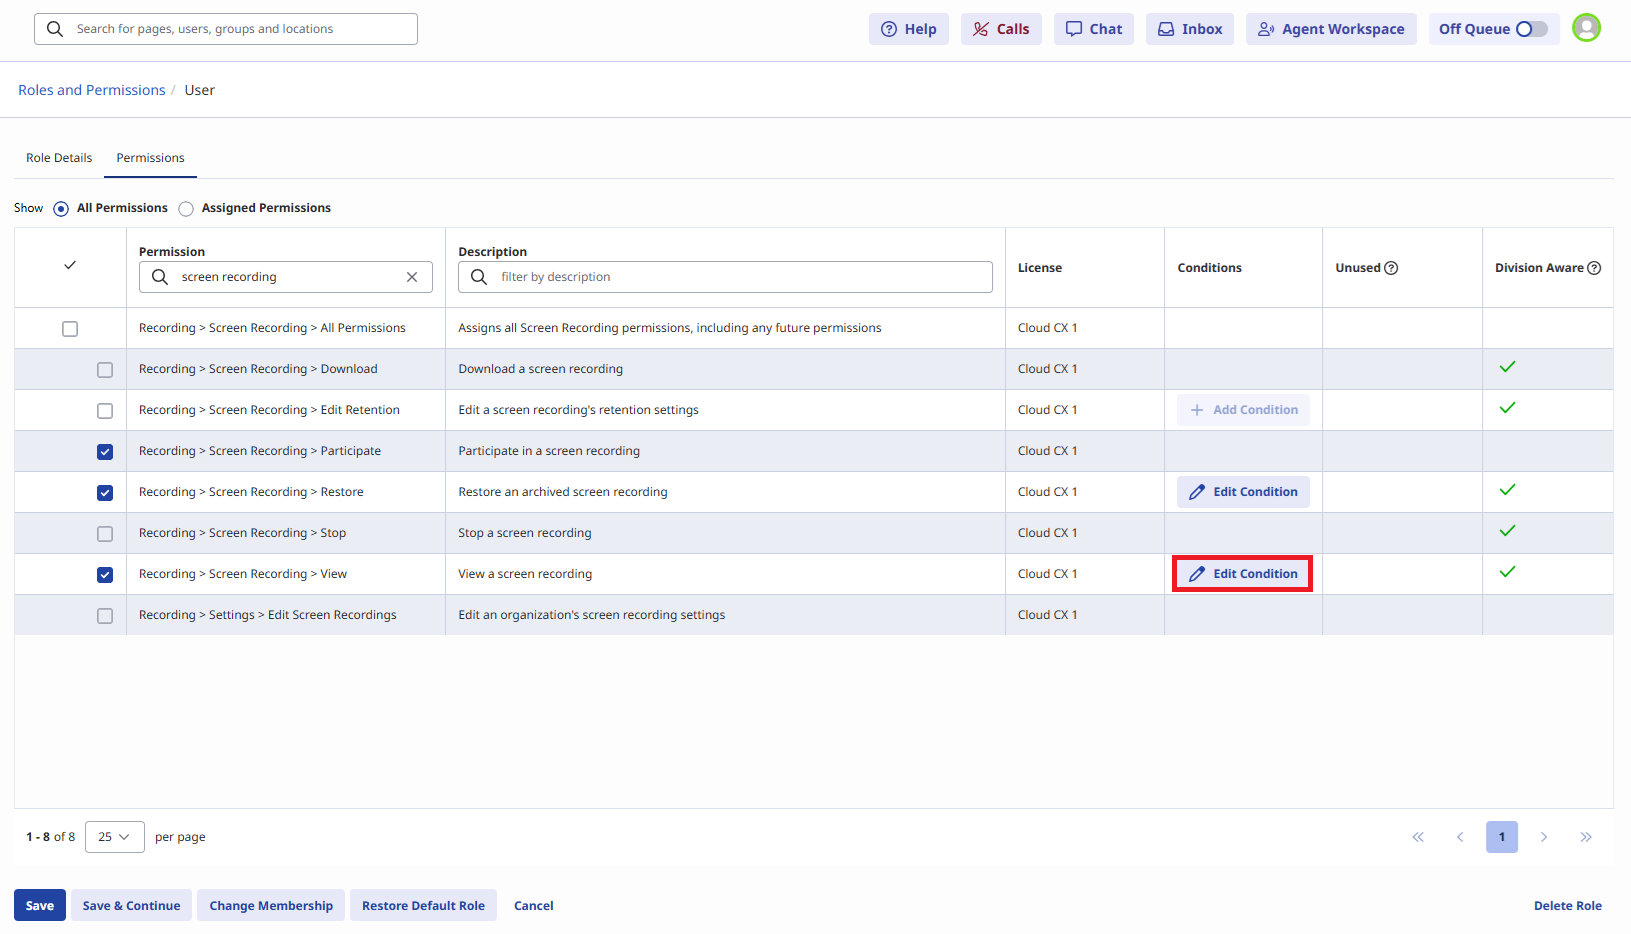
Task: Clear the screen recording permission filter
Action: [x=412, y=277]
